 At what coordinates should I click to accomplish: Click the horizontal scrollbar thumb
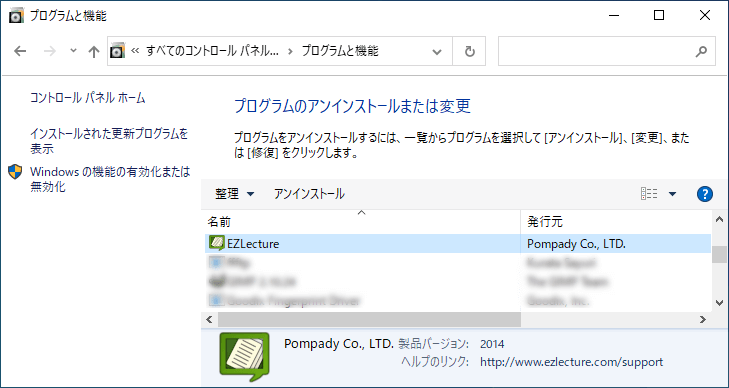[x=370, y=320]
